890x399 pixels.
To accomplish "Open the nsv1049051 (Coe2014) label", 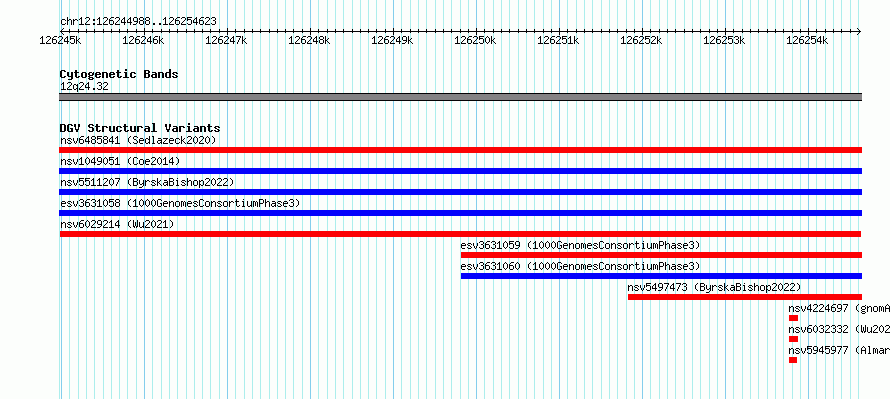I will [120, 161].
